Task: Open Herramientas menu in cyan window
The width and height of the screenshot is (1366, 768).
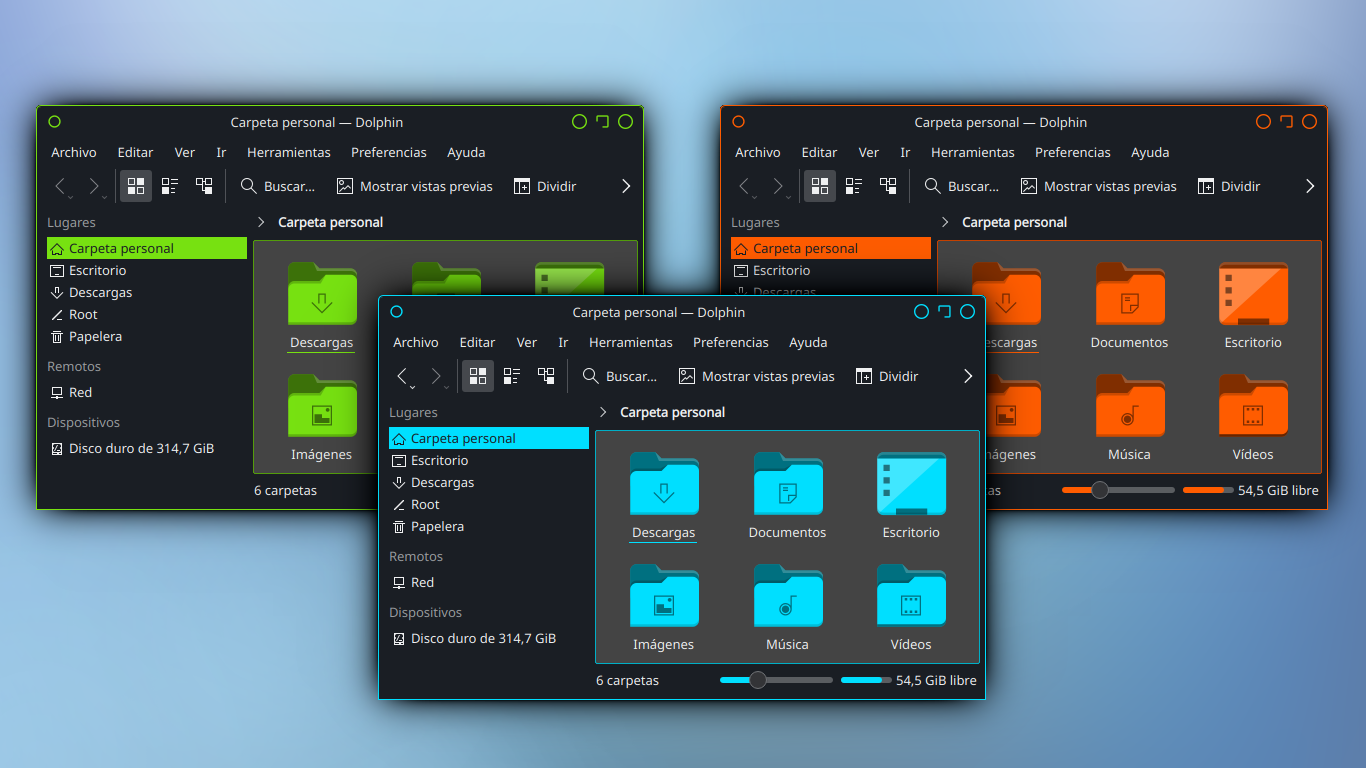Action: (631, 342)
